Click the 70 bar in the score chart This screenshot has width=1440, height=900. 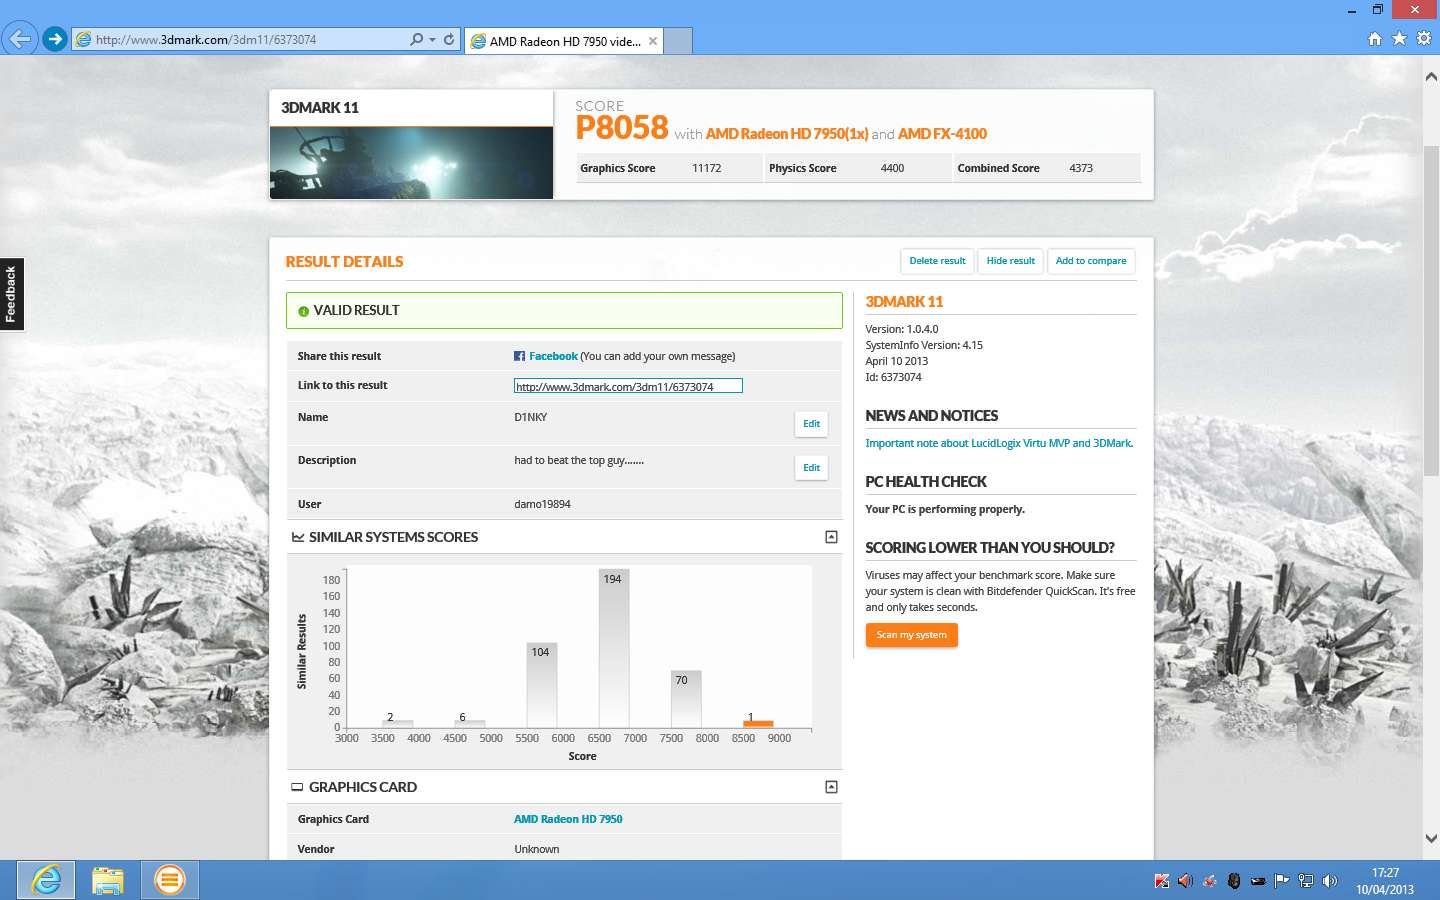tap(685, 699)
